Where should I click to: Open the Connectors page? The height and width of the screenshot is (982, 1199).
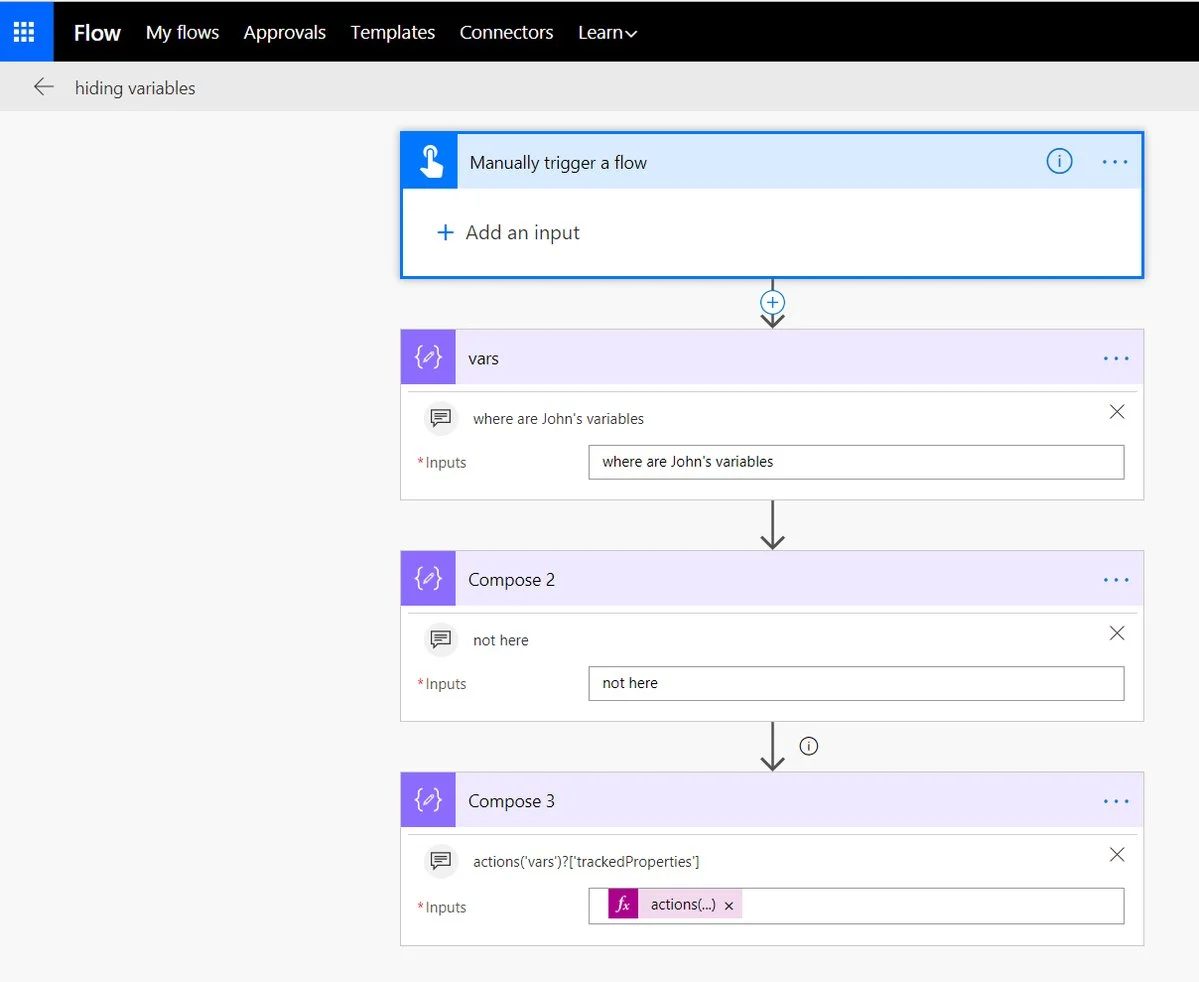(x=506, y=32)
